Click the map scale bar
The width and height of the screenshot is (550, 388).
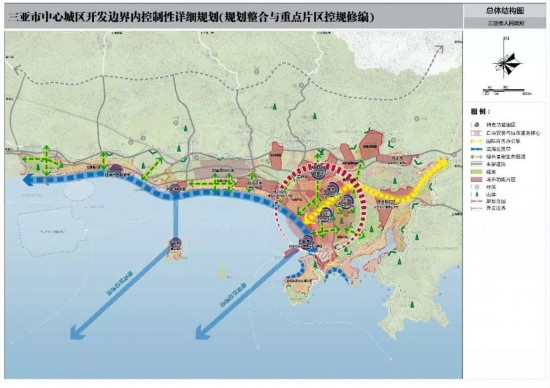507,91
